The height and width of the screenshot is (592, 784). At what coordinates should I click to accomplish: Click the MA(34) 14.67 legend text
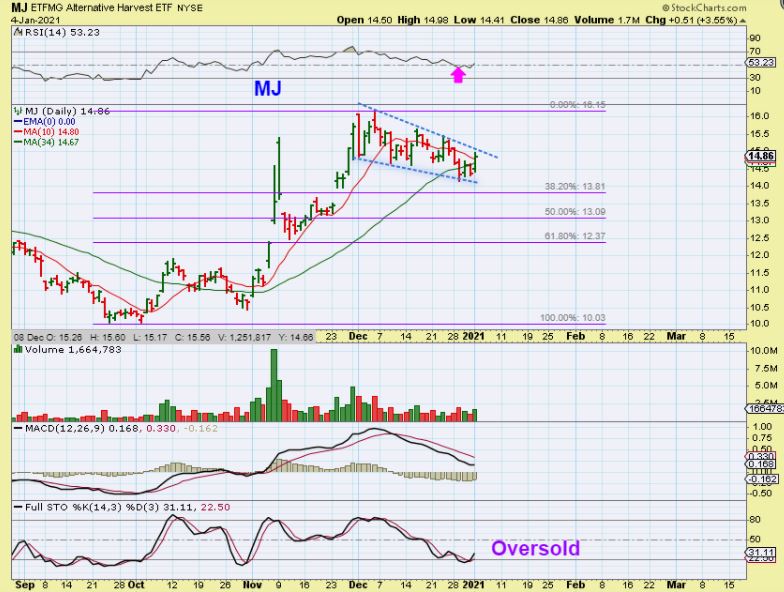click(51, 142)
